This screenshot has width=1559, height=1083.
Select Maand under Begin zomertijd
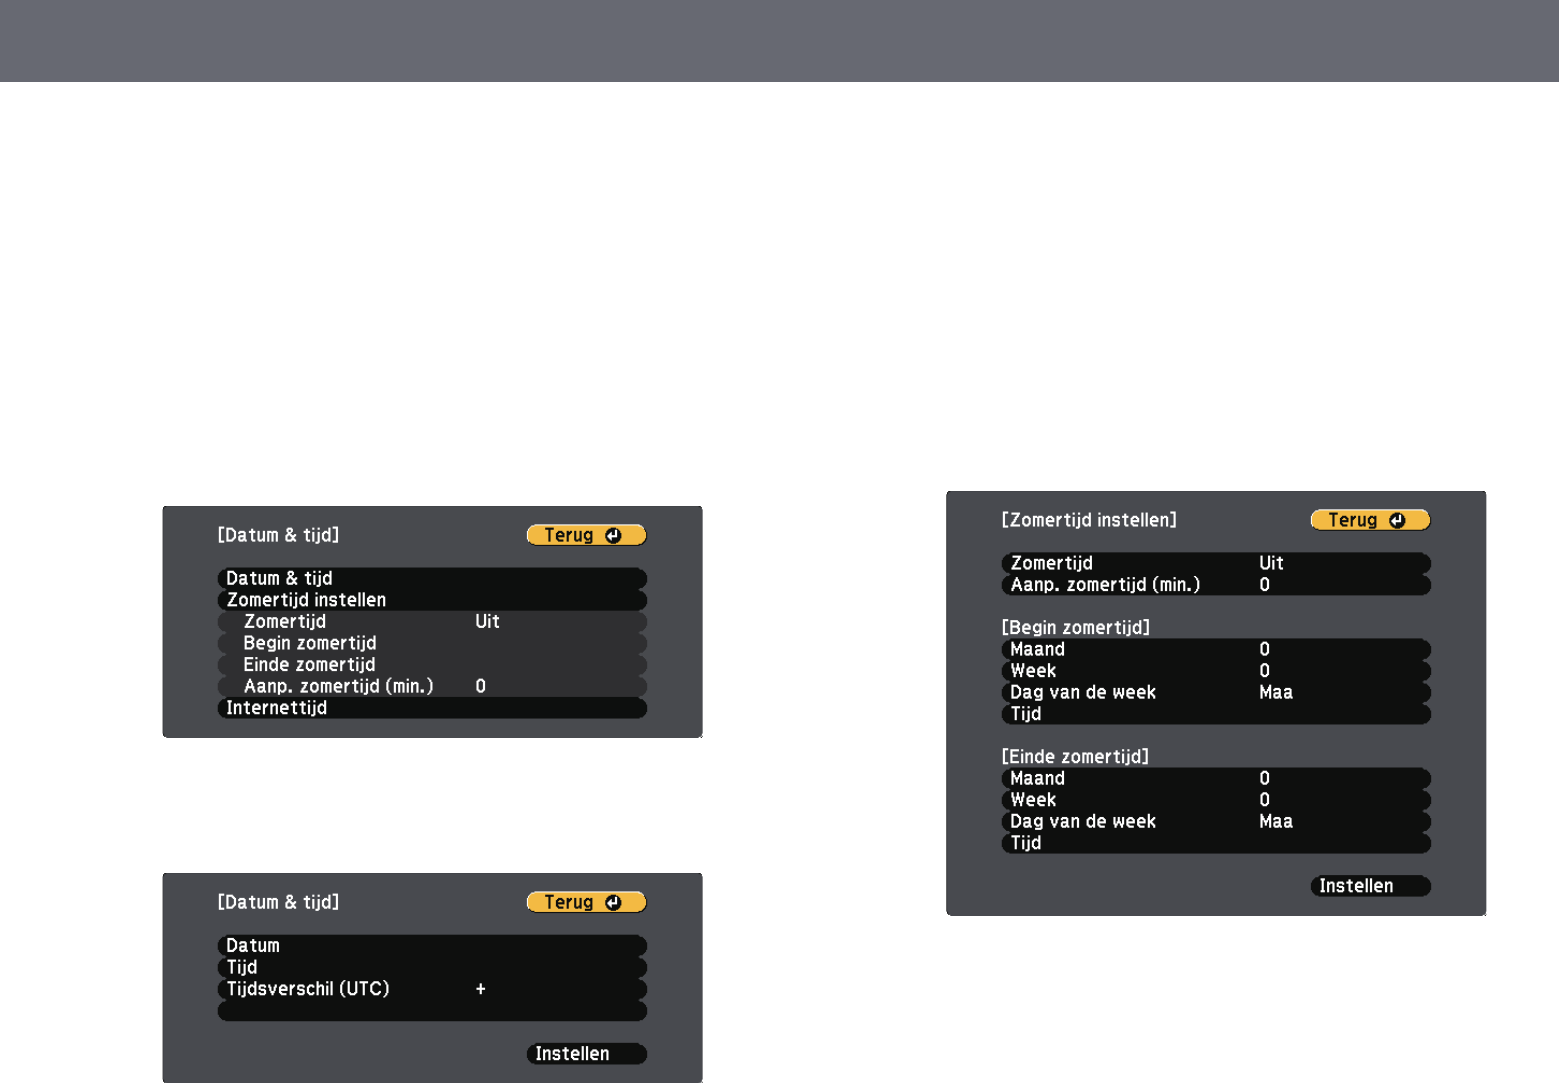pos(1215,649)
